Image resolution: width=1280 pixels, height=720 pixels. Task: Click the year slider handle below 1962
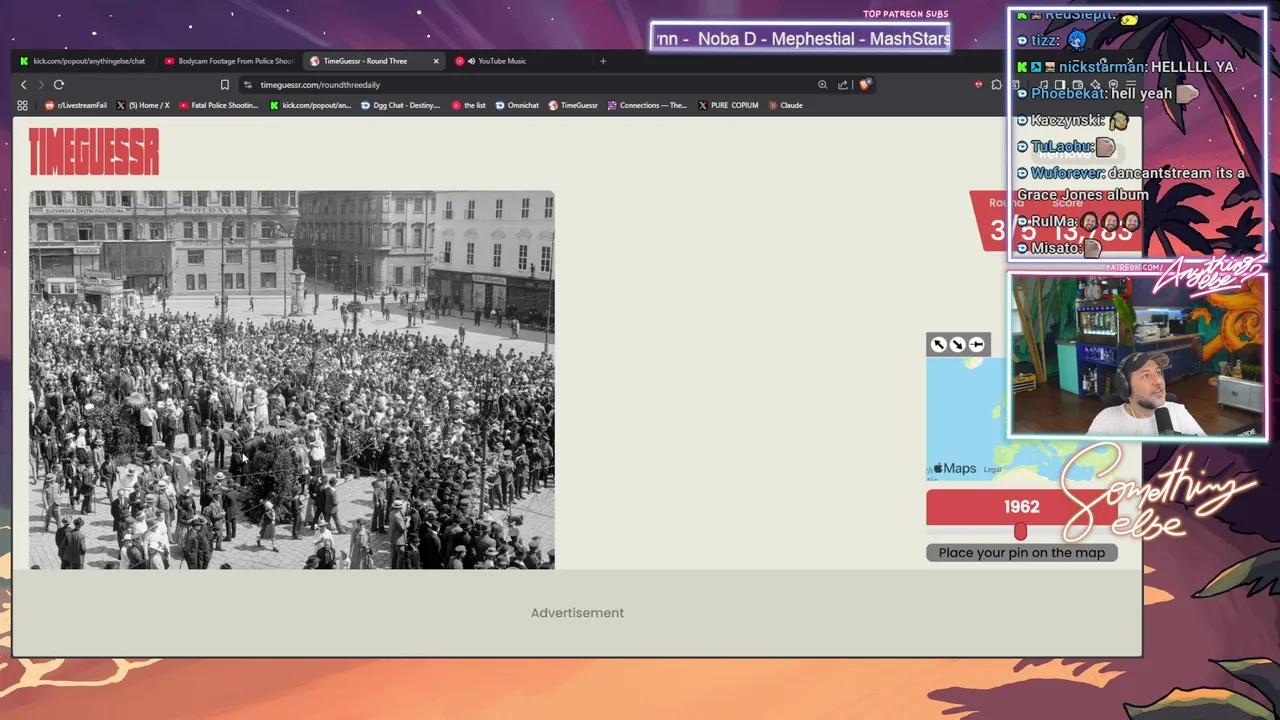pos(1020,532)
